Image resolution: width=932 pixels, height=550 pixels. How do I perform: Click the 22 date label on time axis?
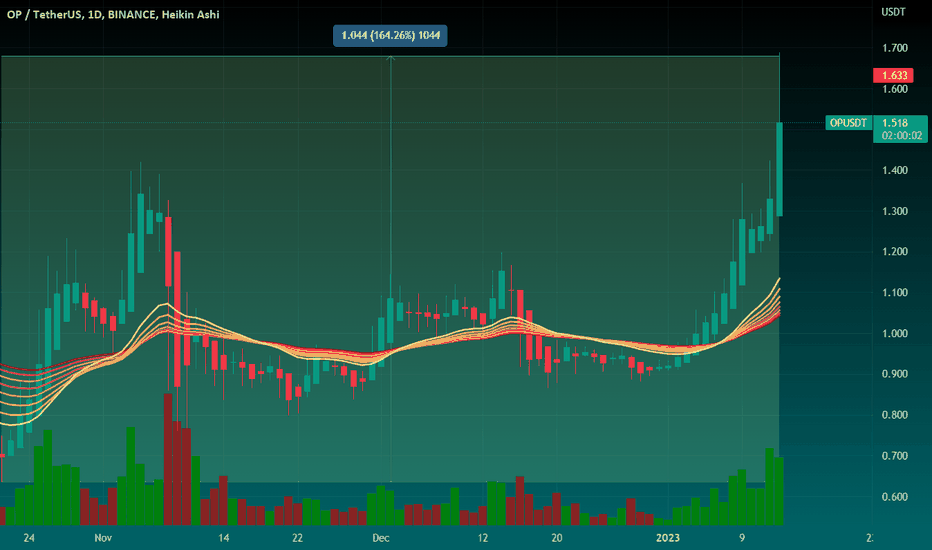tap(297, 538)
